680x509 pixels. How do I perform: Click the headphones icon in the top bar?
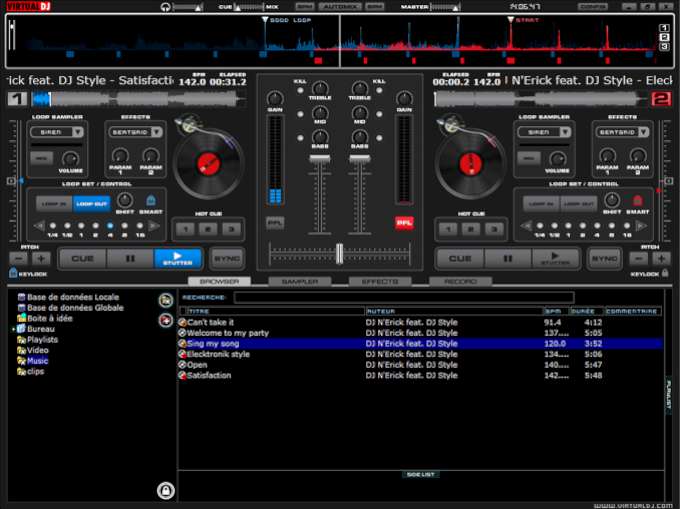pos(165,7)
